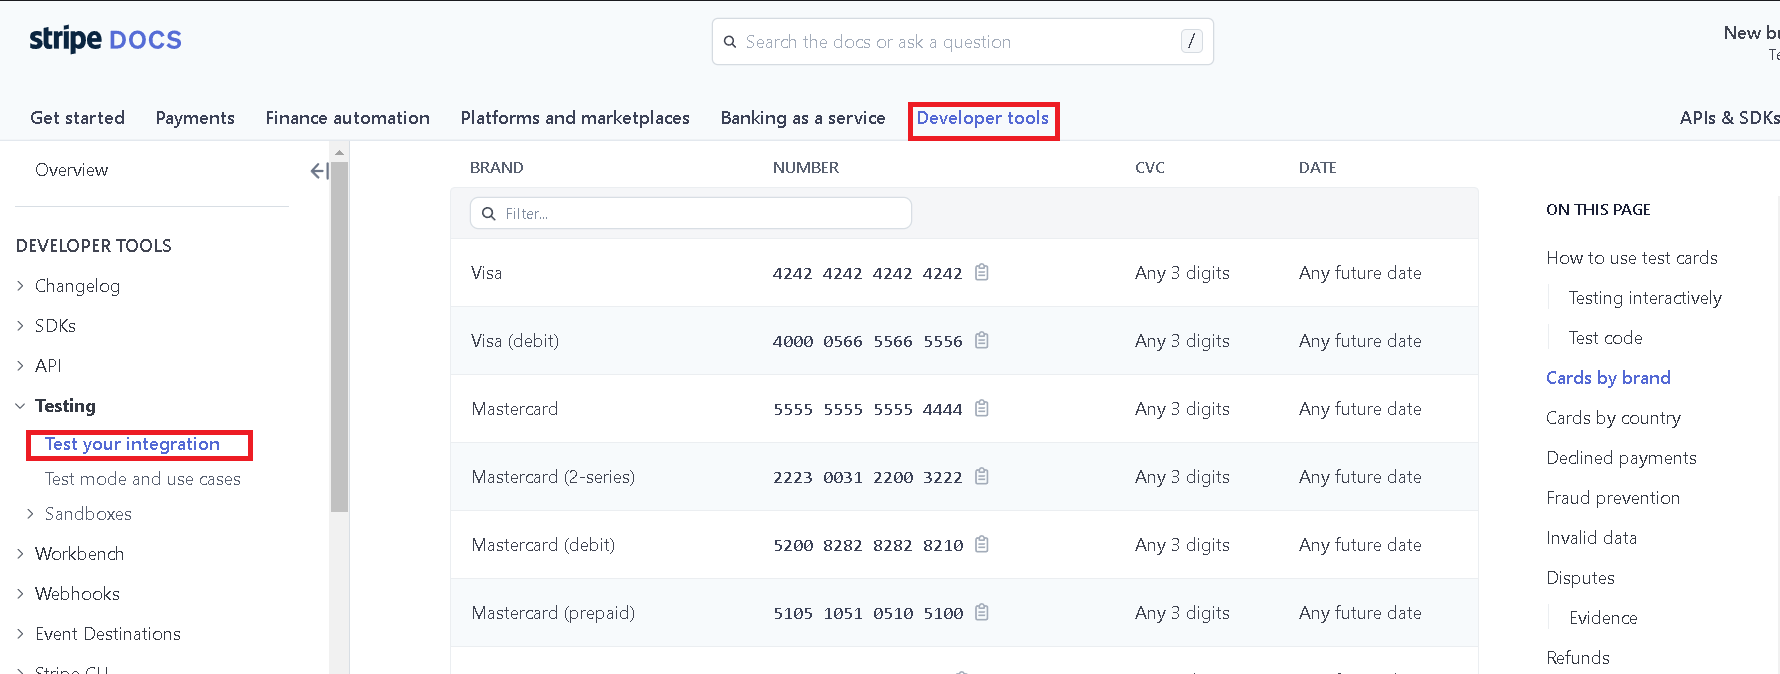
Task: Open the Payments tab
Action: pos(195,118)
